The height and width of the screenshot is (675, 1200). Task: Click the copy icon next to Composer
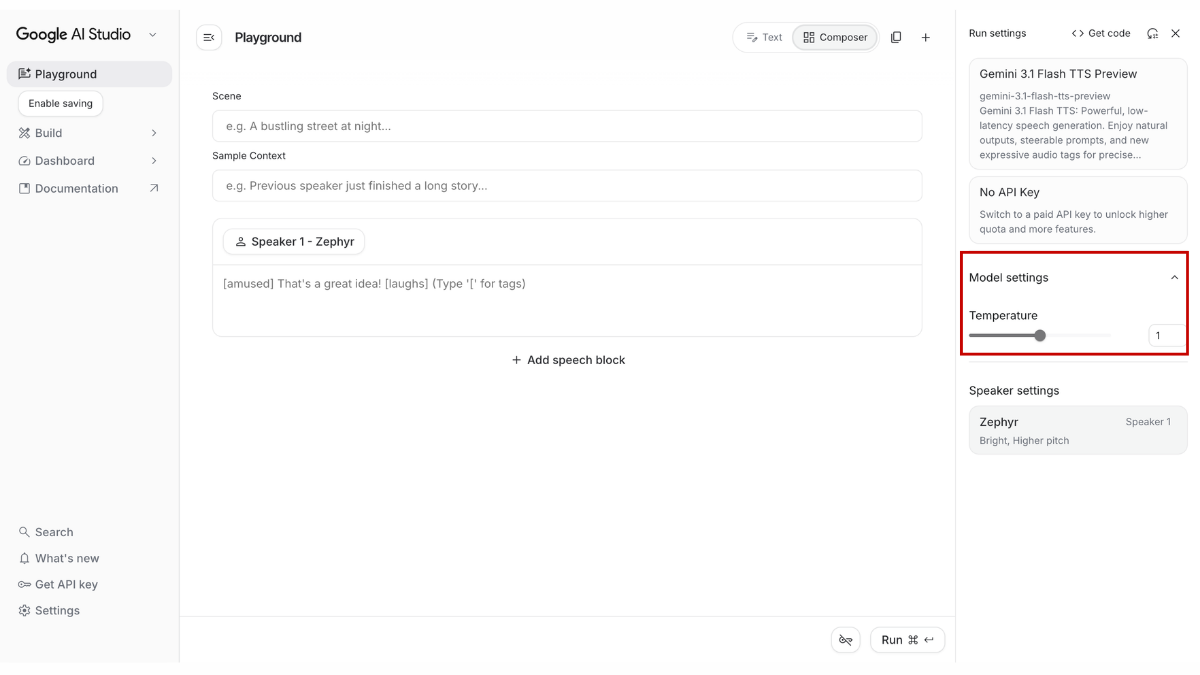(x=896, y=37)
